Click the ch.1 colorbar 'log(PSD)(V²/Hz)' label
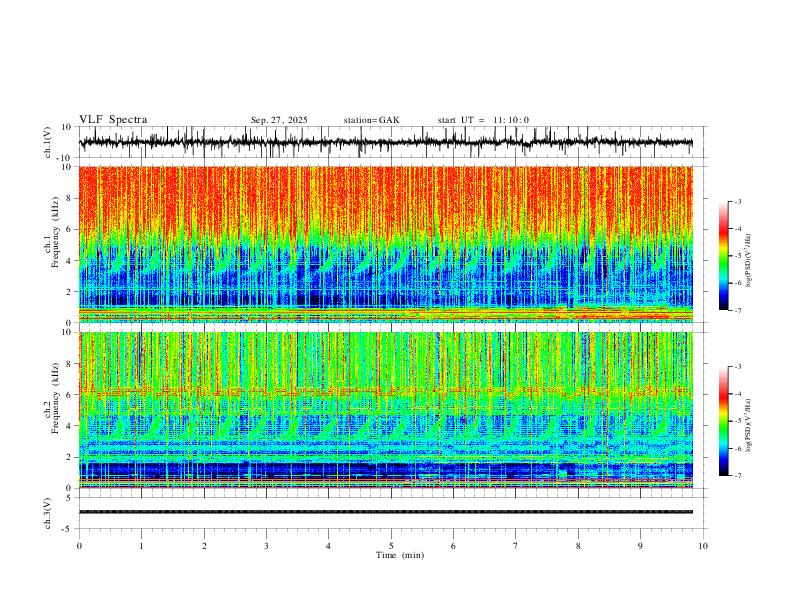The height and width of the screenshot is (612, 792). point(748,261)
